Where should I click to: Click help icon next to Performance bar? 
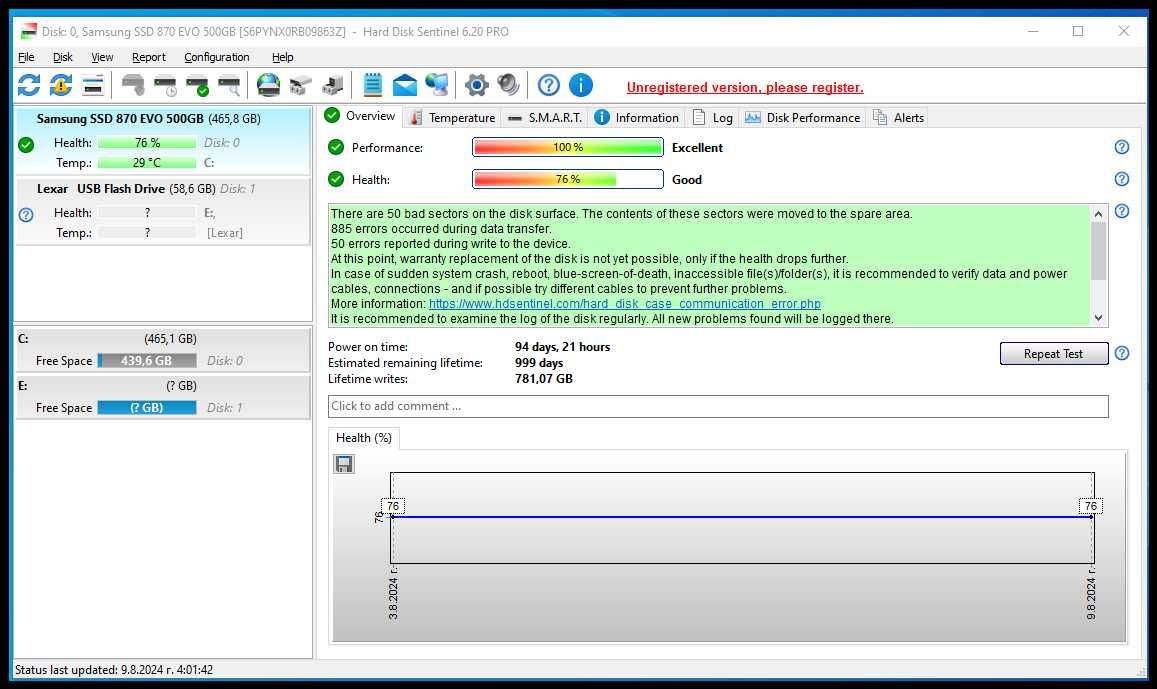click(1122, 148)
